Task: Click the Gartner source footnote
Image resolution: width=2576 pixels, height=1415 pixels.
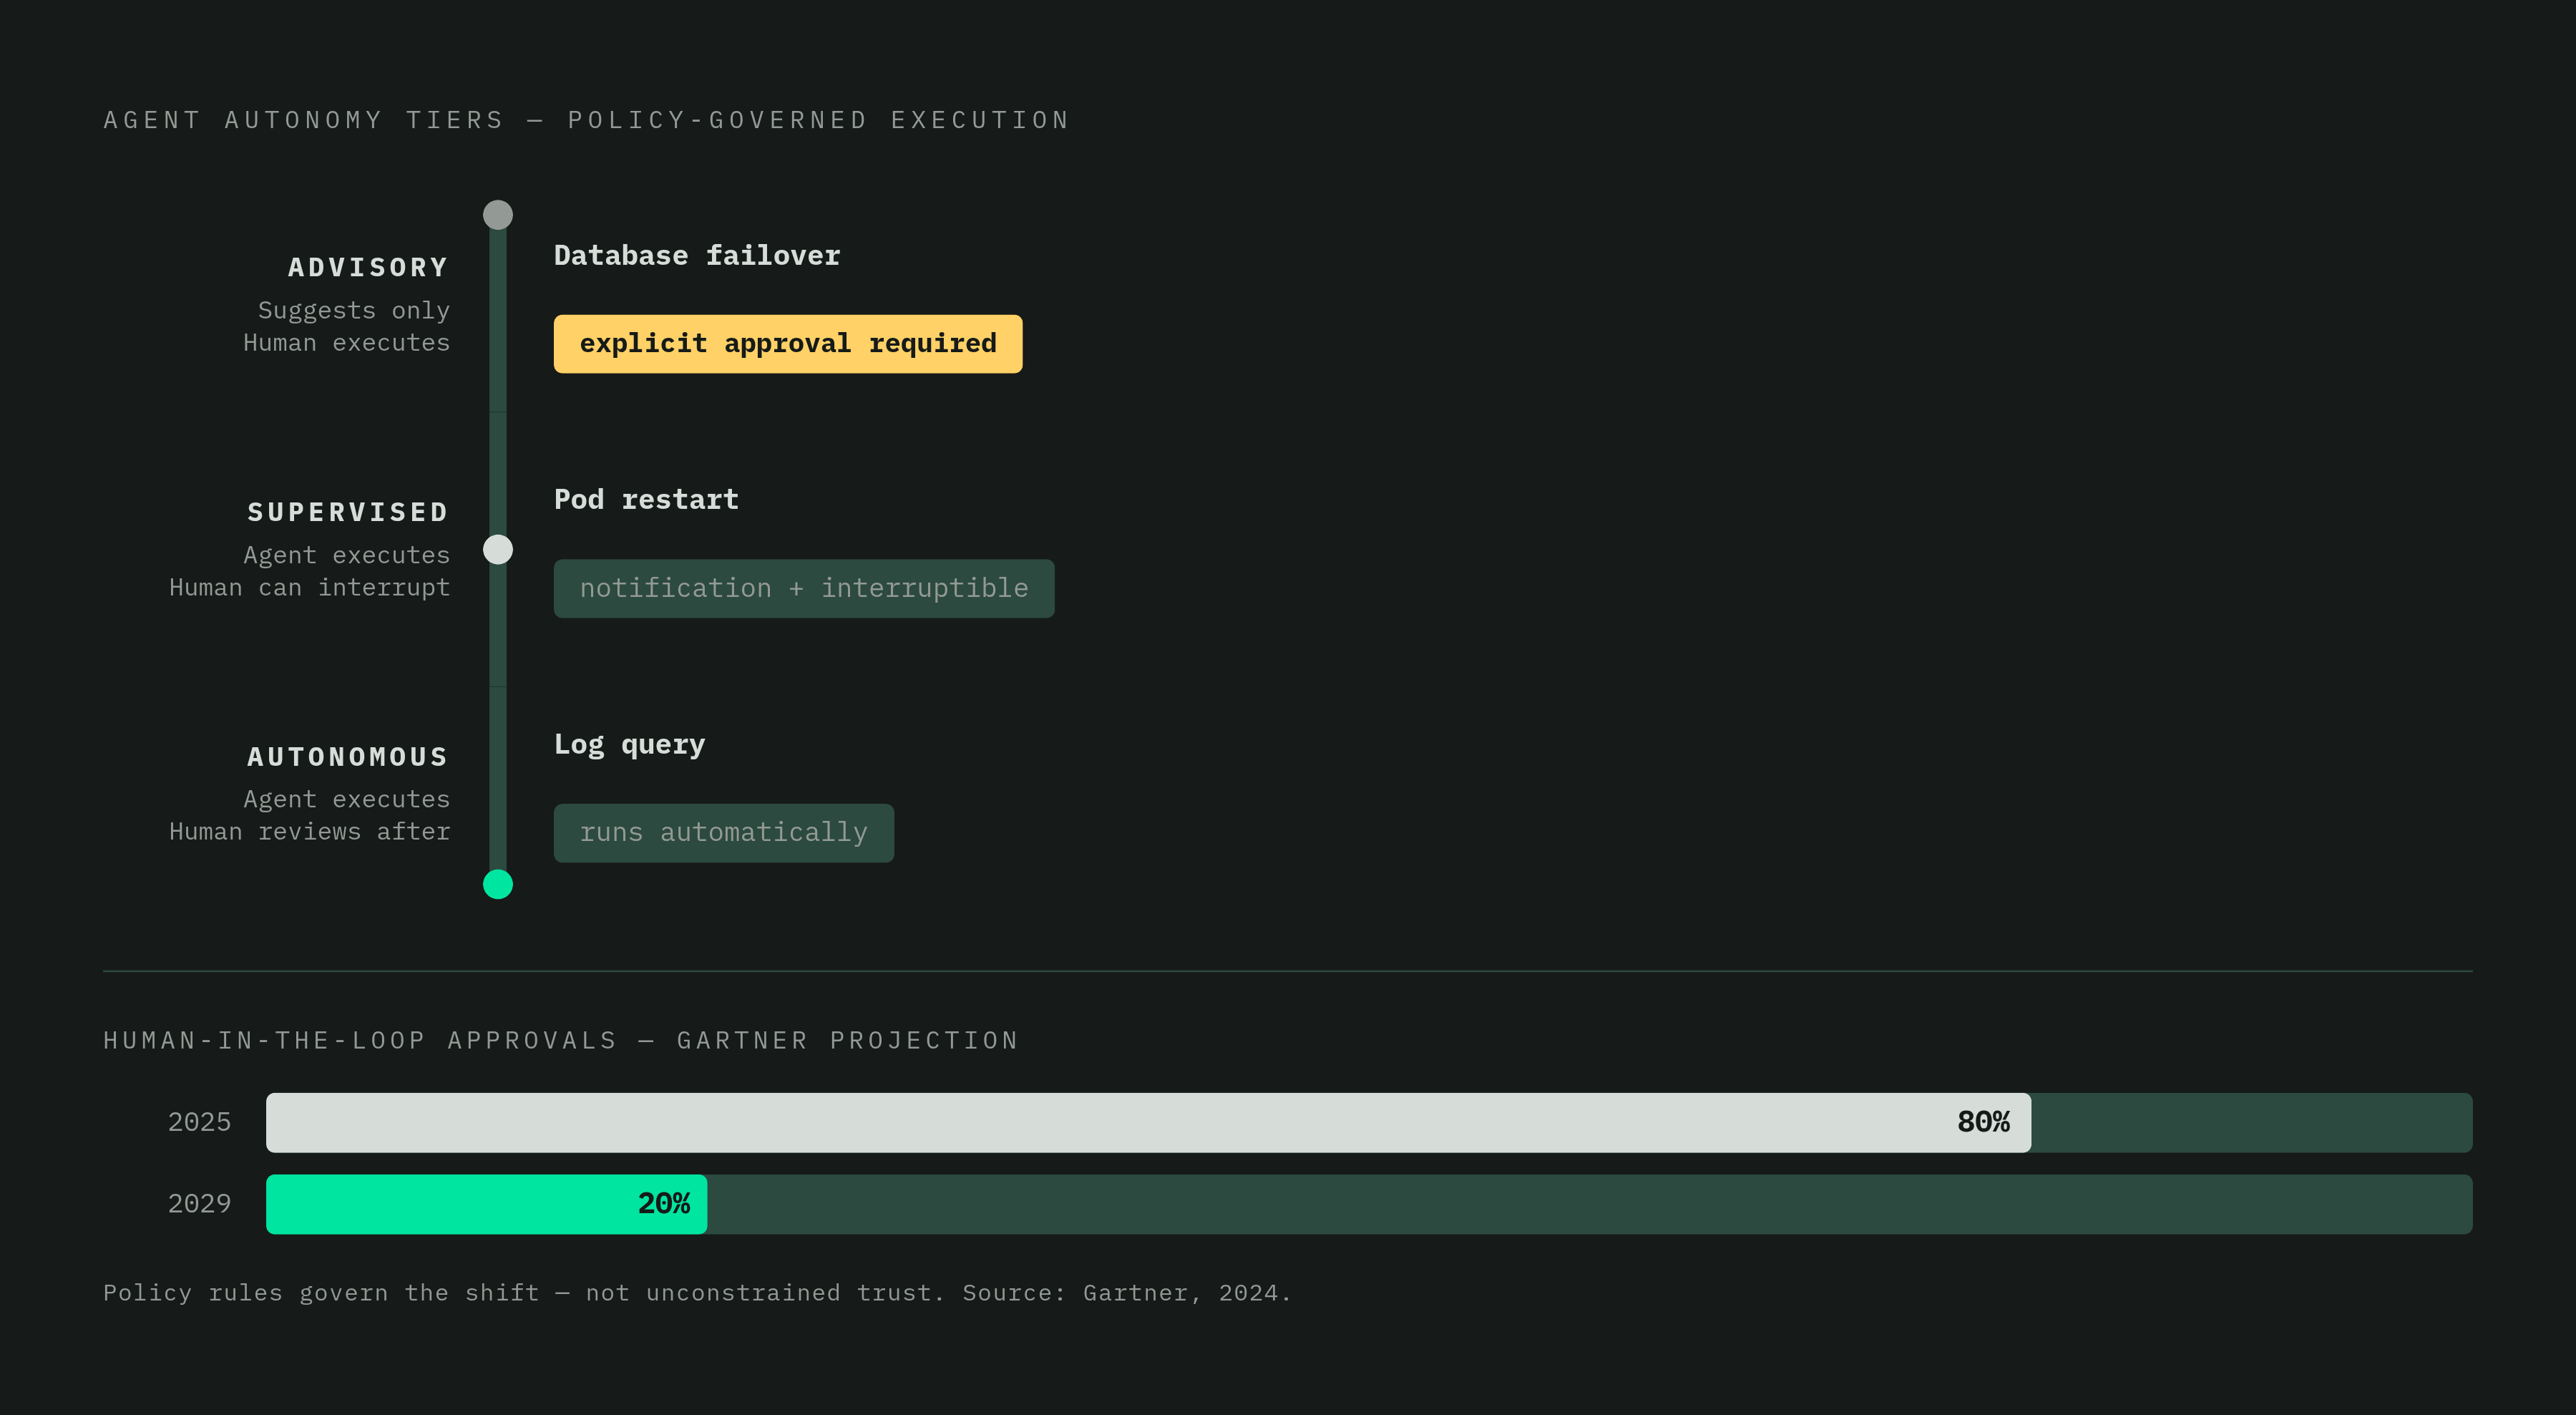Action: (x=697, y=1293)
